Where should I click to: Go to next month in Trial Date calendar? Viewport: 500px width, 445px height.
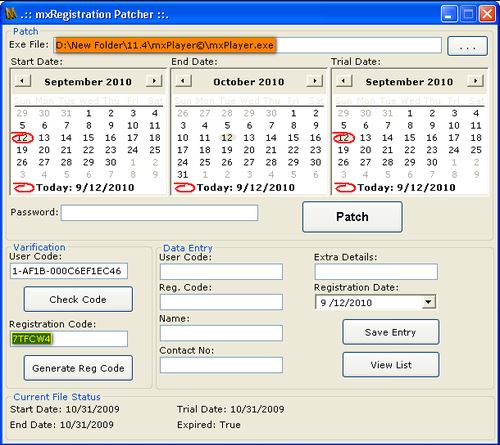(x=475, y=81)
